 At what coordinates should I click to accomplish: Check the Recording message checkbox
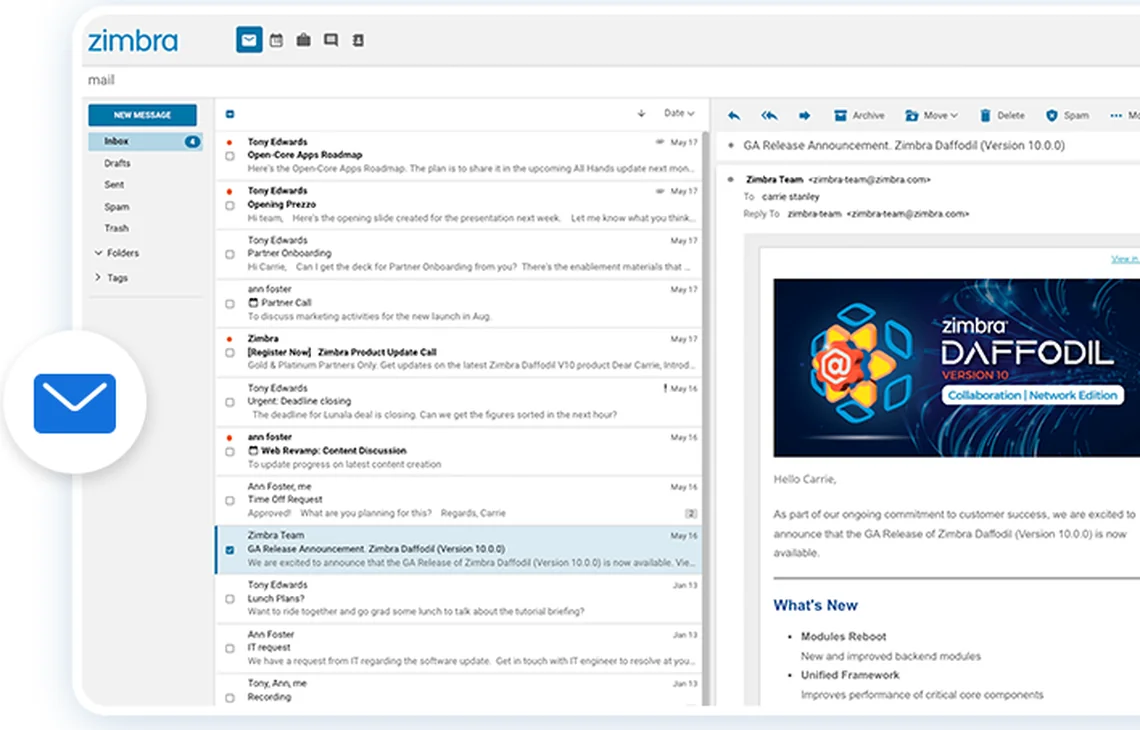pyautogui.click(x=230, y=697)
